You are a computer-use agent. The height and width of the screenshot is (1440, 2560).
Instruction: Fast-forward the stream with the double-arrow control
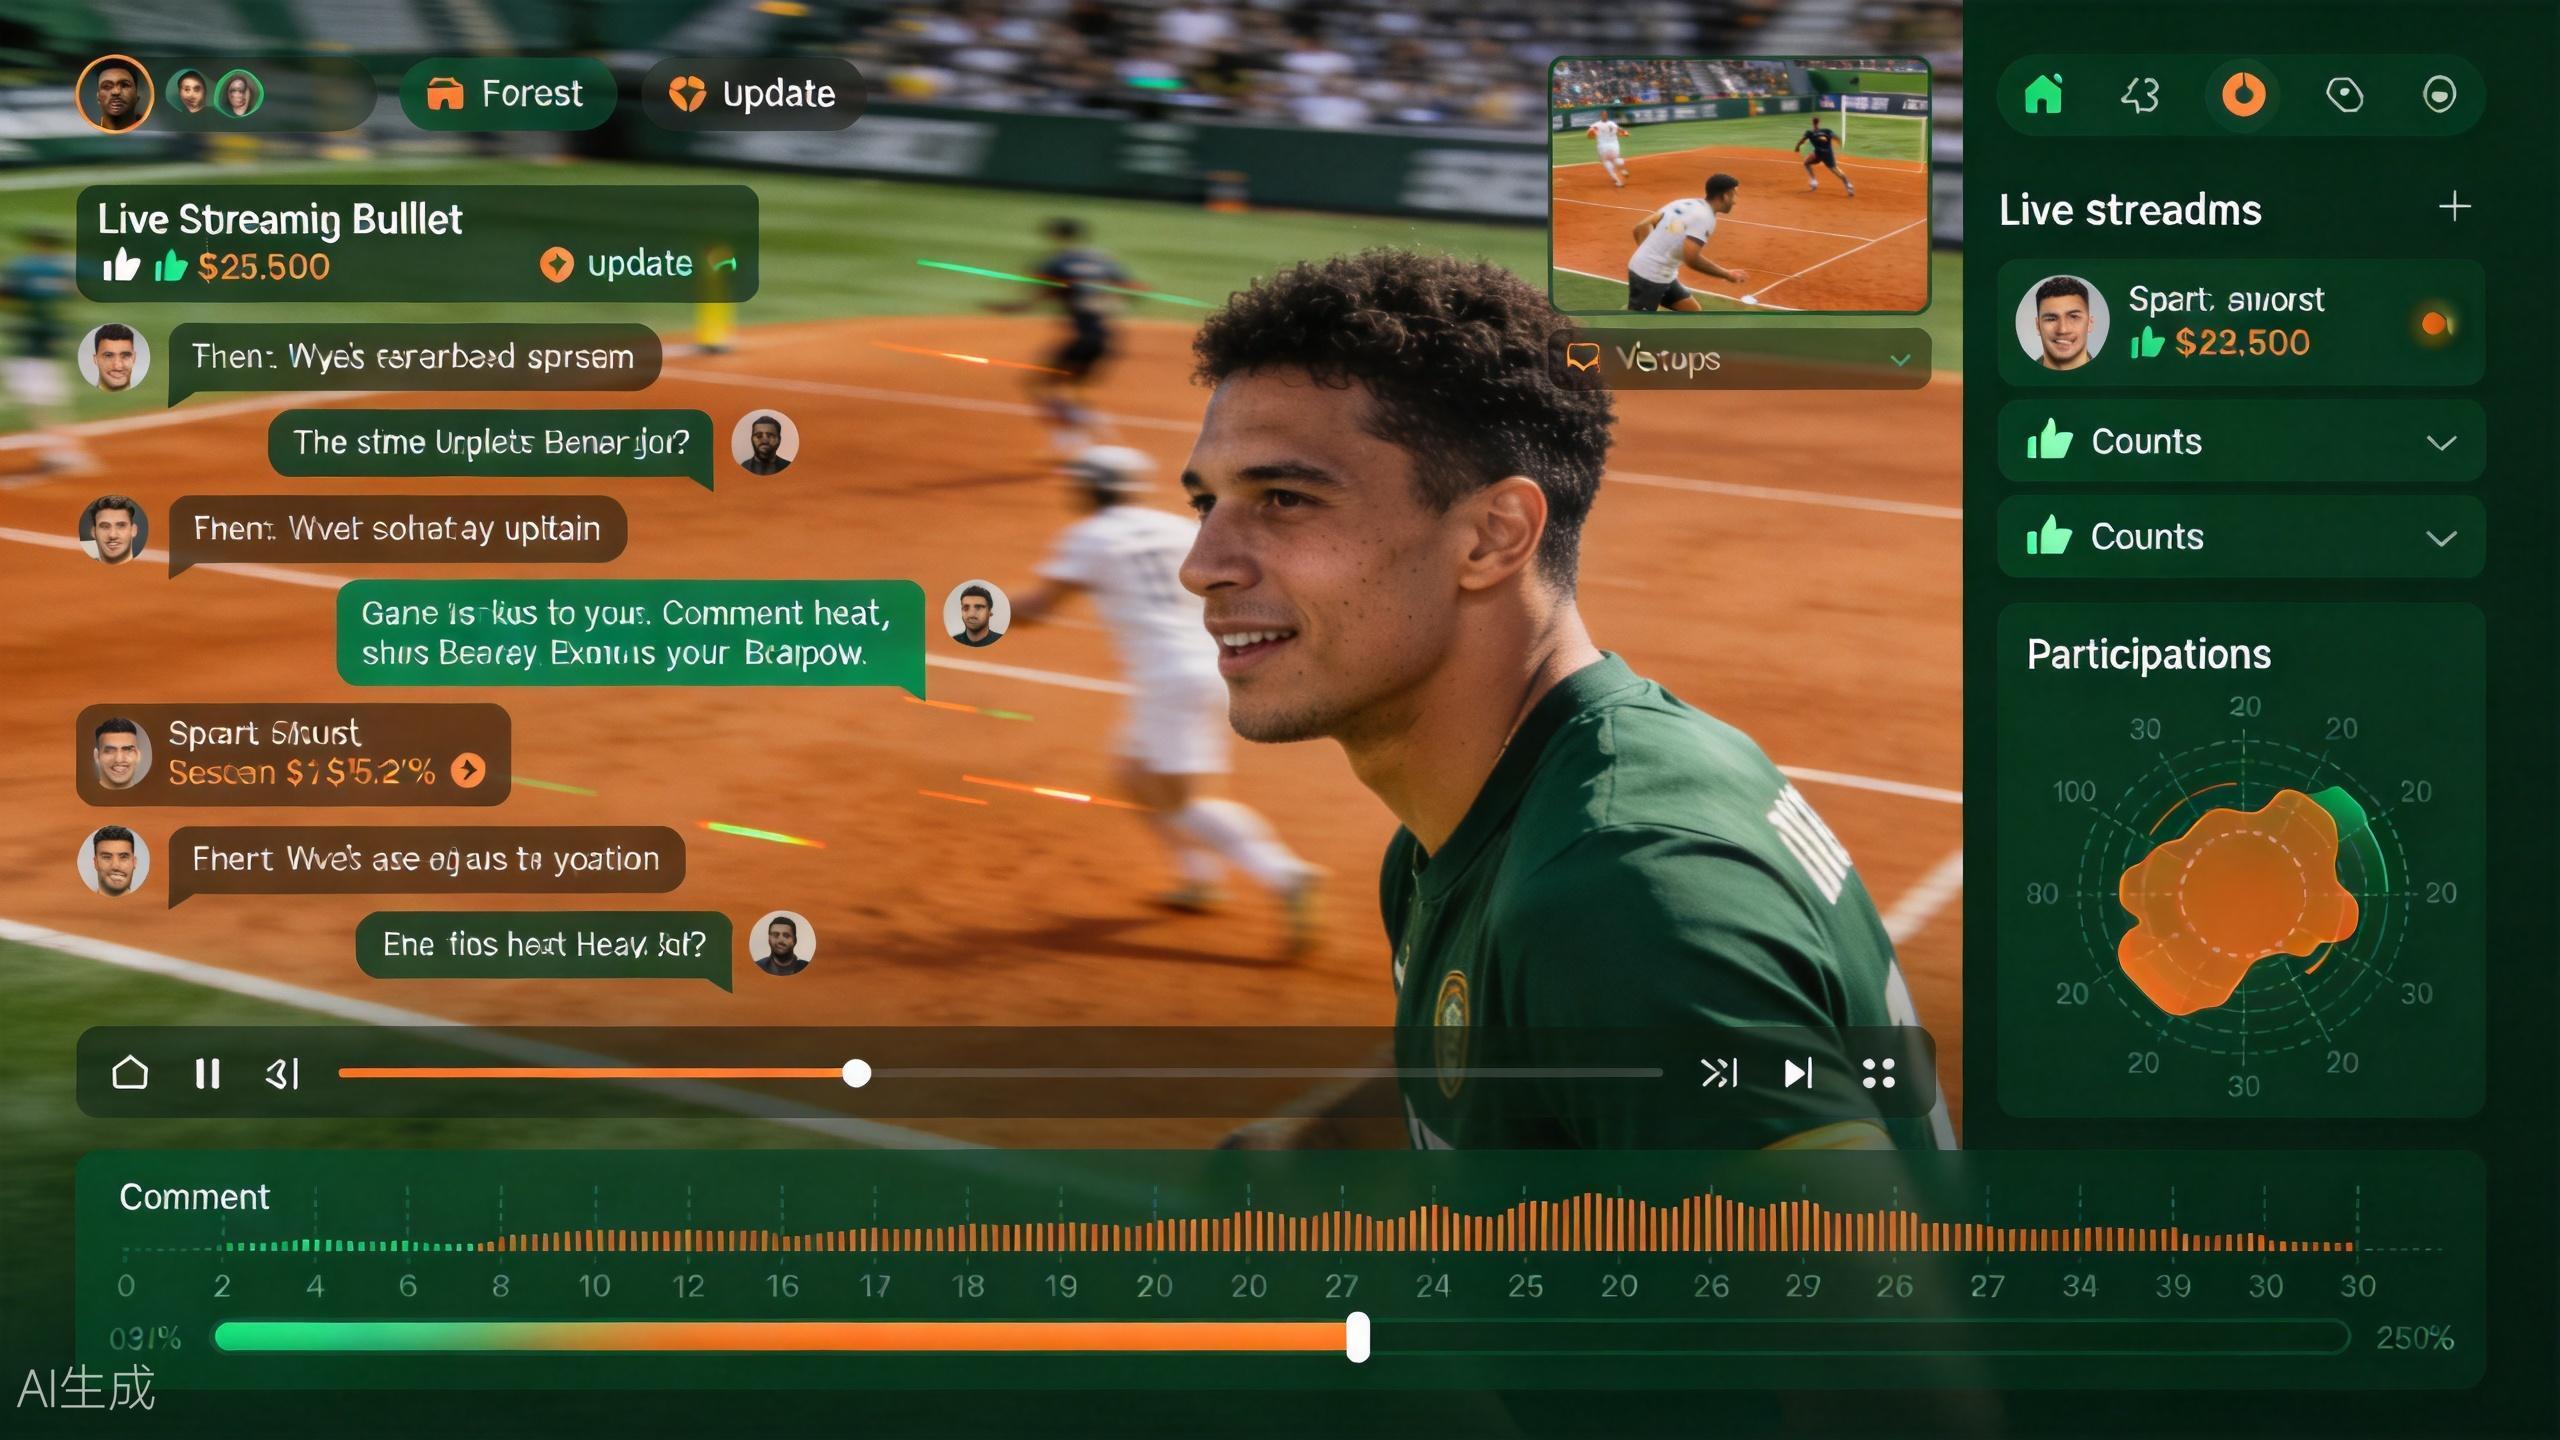1719,1073
